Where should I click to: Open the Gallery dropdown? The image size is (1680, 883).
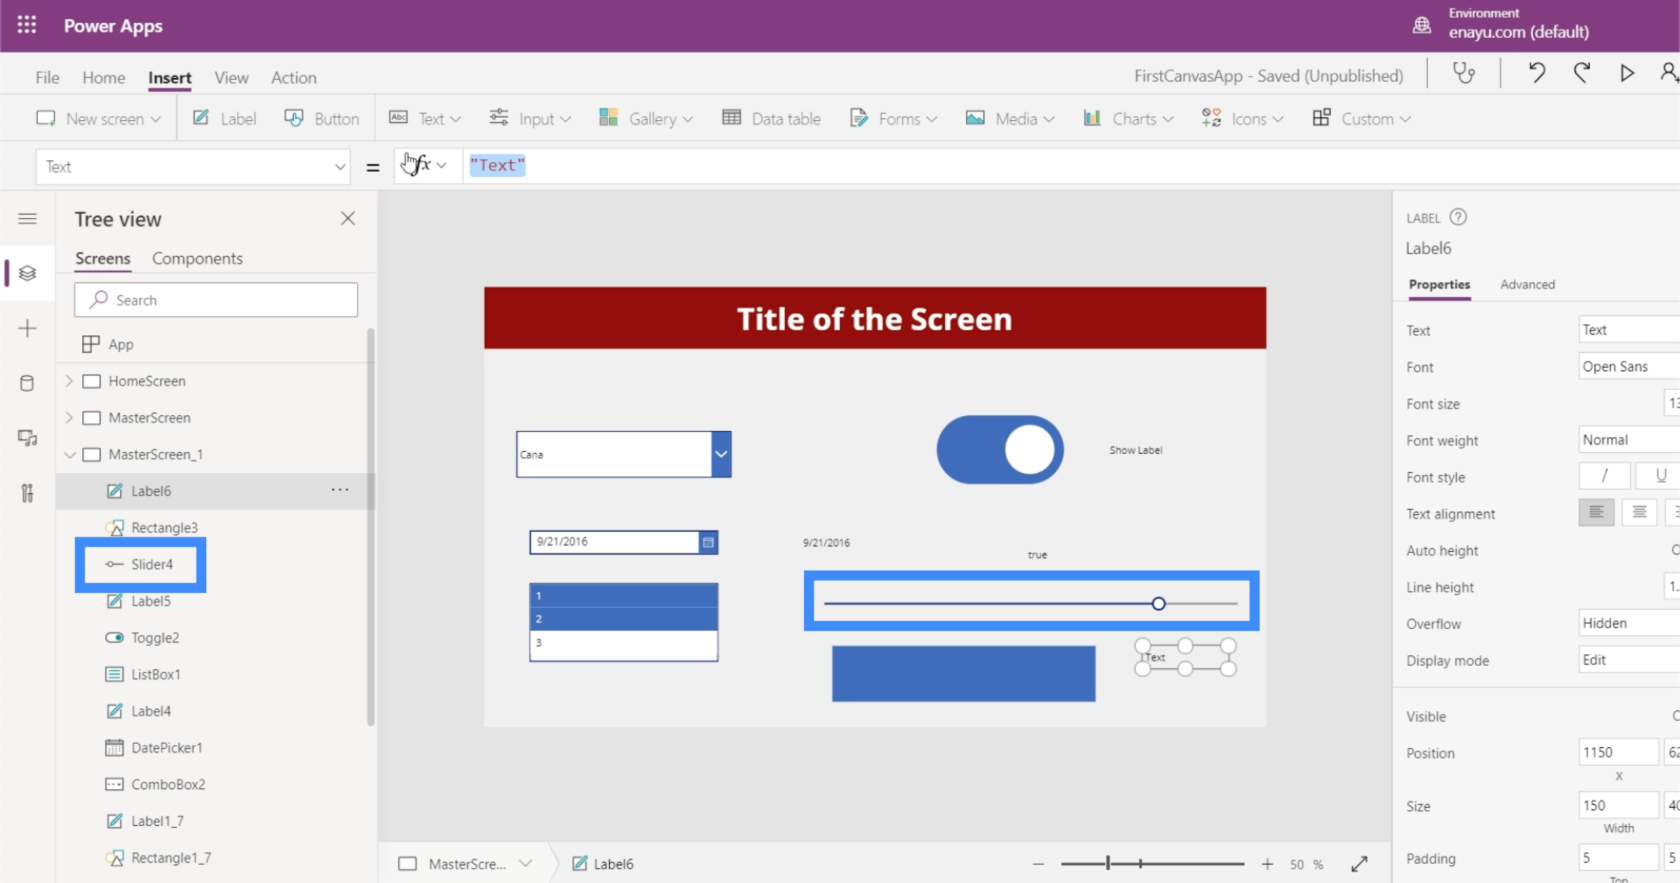(646, 118)
